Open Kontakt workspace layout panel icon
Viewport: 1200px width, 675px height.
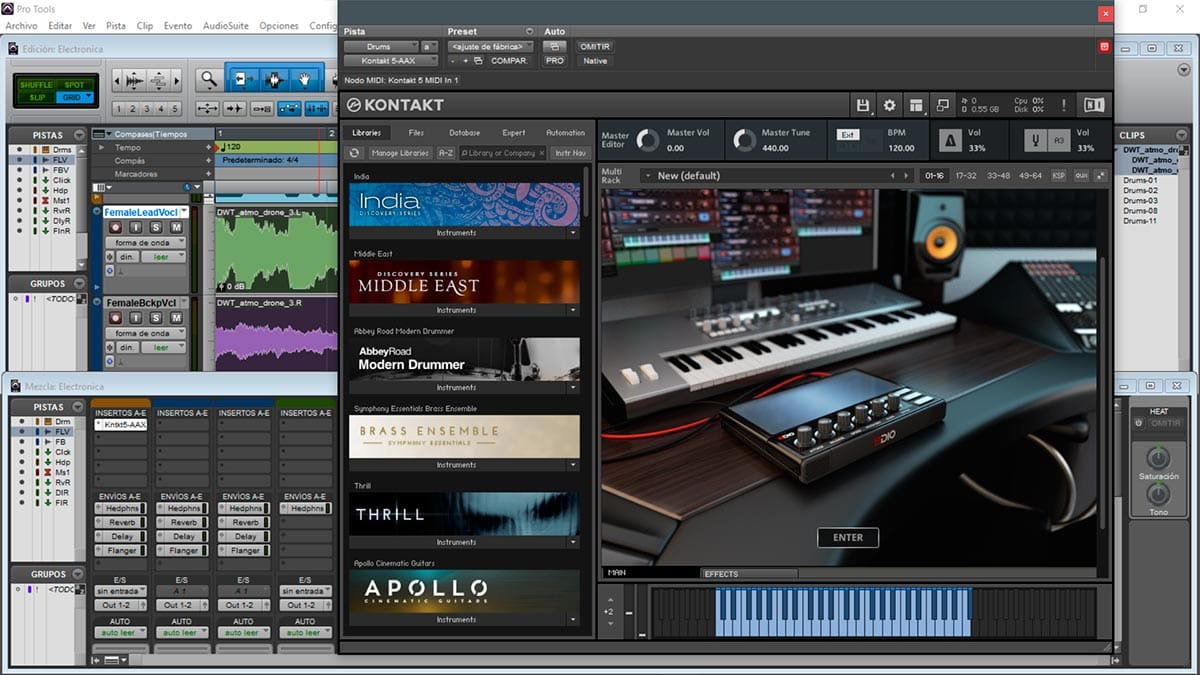pos(916,105)
